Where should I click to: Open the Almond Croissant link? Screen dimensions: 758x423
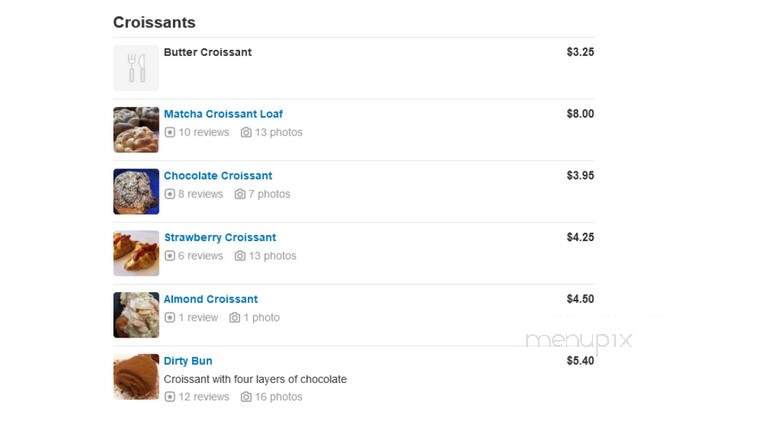tap(211, 299)
